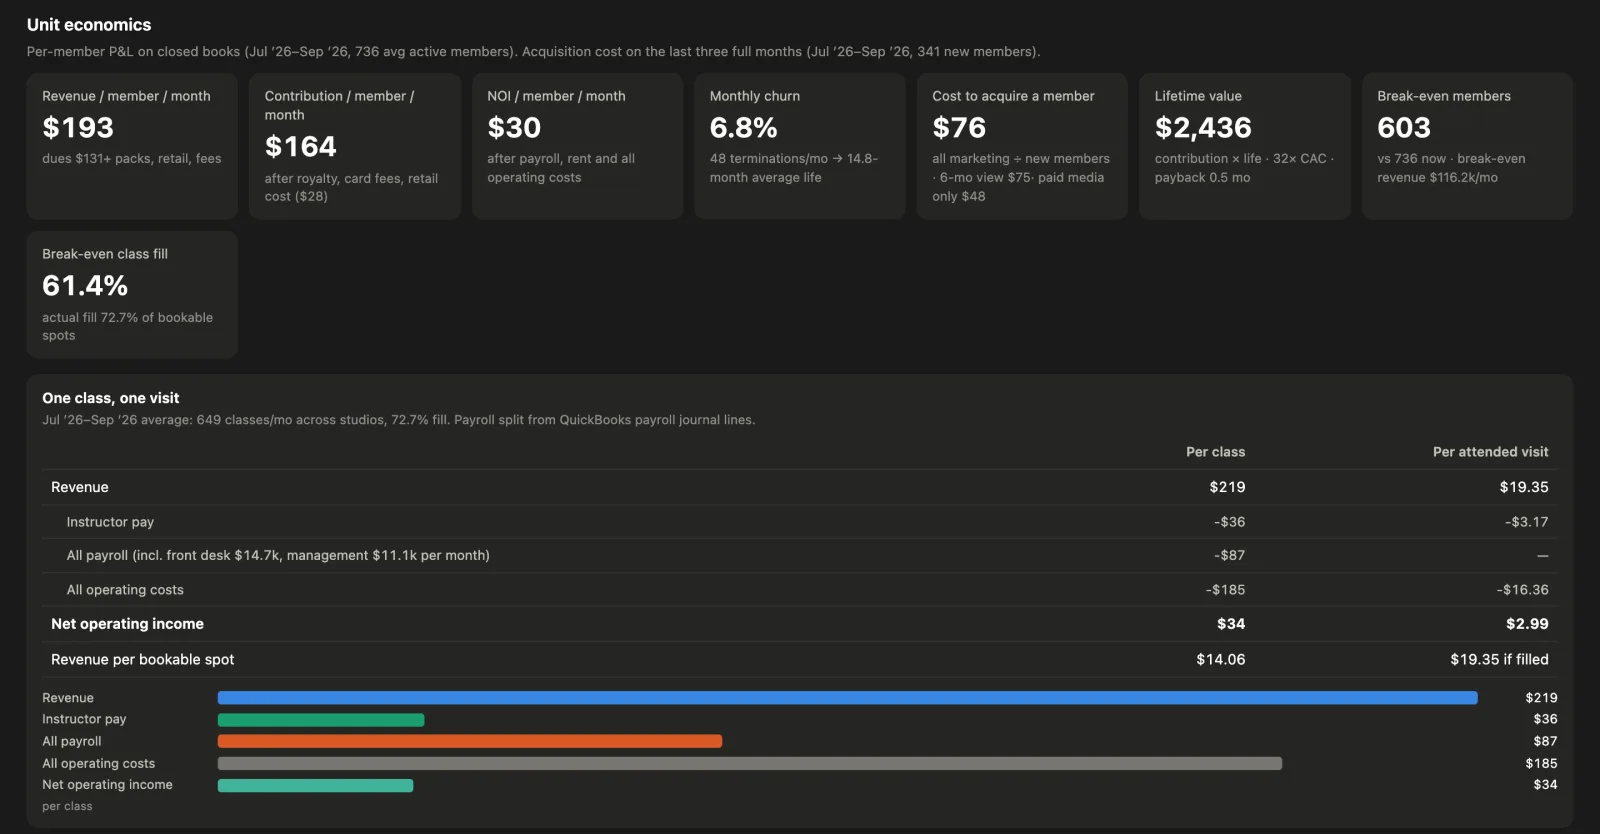Click the $19.35 if filled cell
The image size is (1600, 834).
pos(1499,660)
